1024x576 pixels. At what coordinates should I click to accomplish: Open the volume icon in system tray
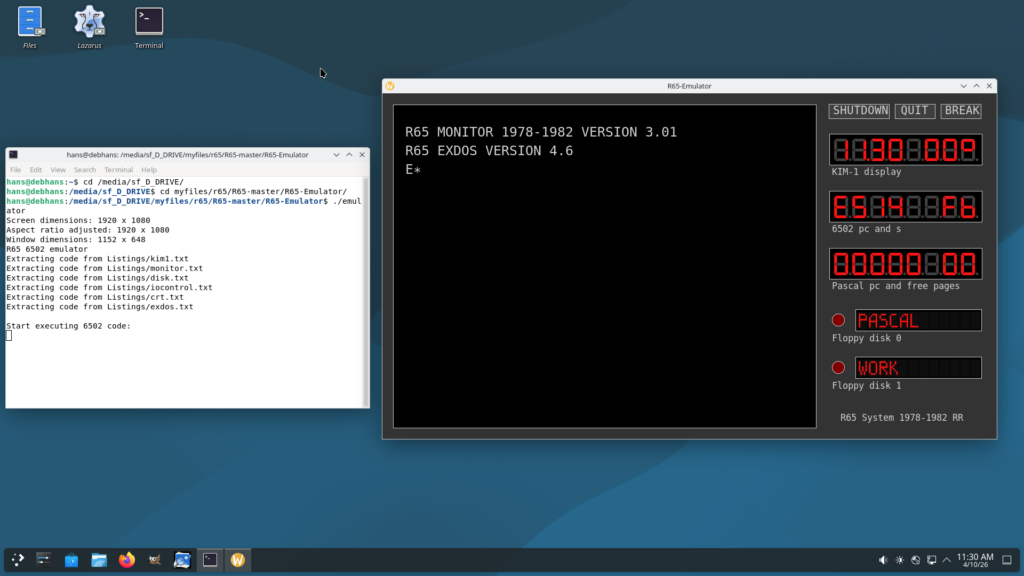883,560
